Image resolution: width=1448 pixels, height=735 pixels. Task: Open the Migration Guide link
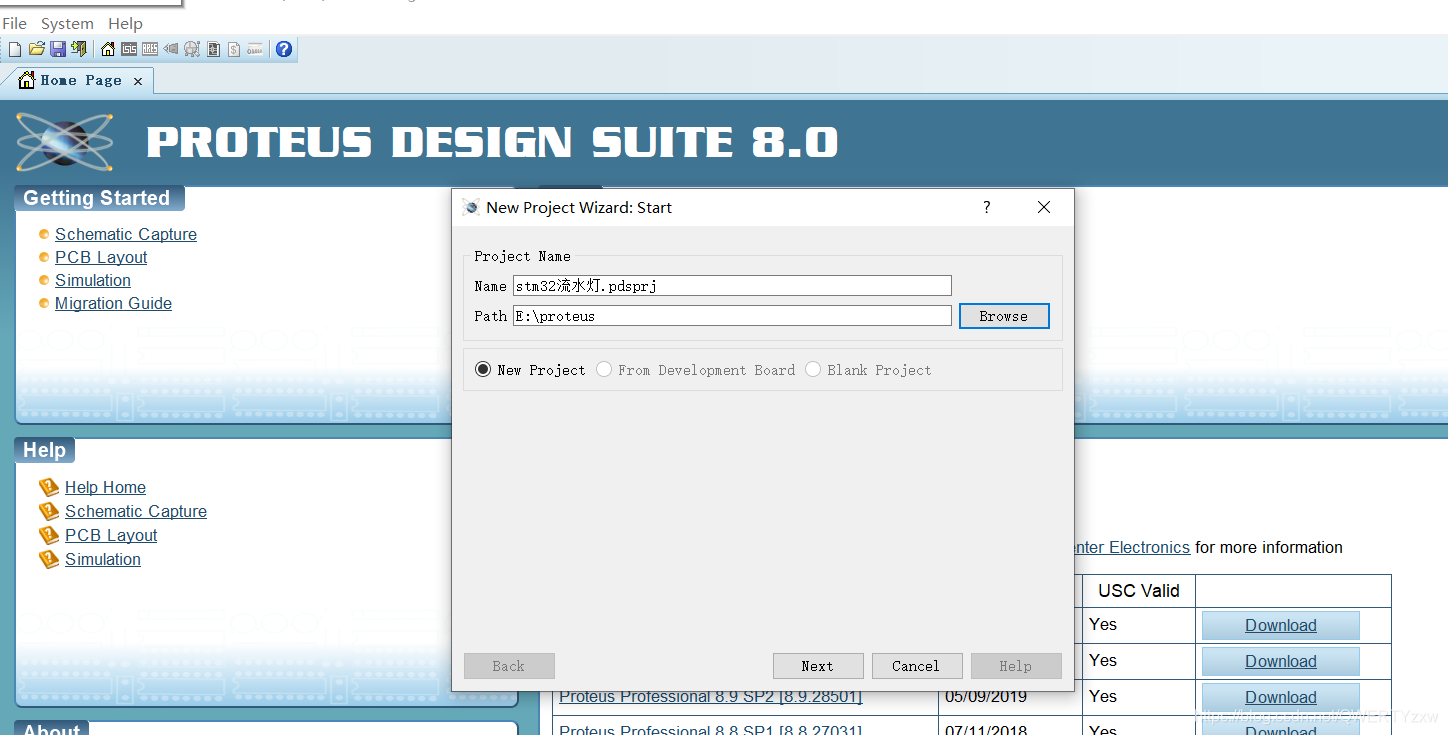tap(113, 303)
